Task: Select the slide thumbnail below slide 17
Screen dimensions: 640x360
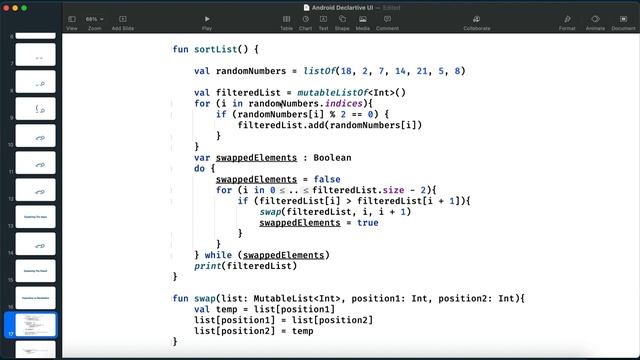Action: 36,349
